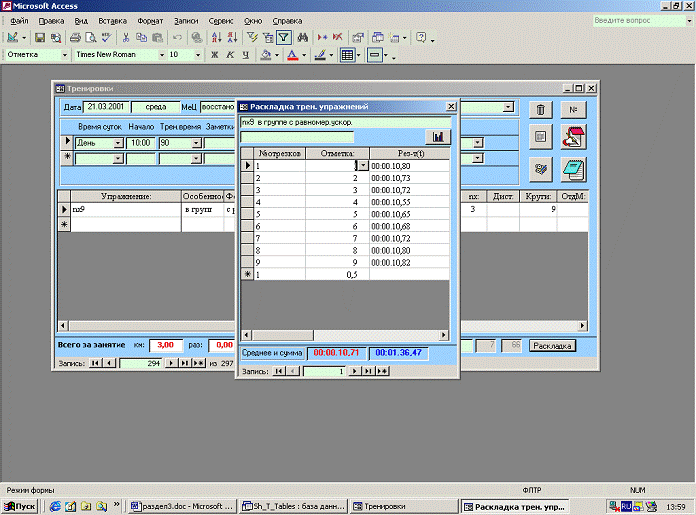Click the trash can delete button
The height and width of the screenshot is (515, 696).
click(541, 110)
